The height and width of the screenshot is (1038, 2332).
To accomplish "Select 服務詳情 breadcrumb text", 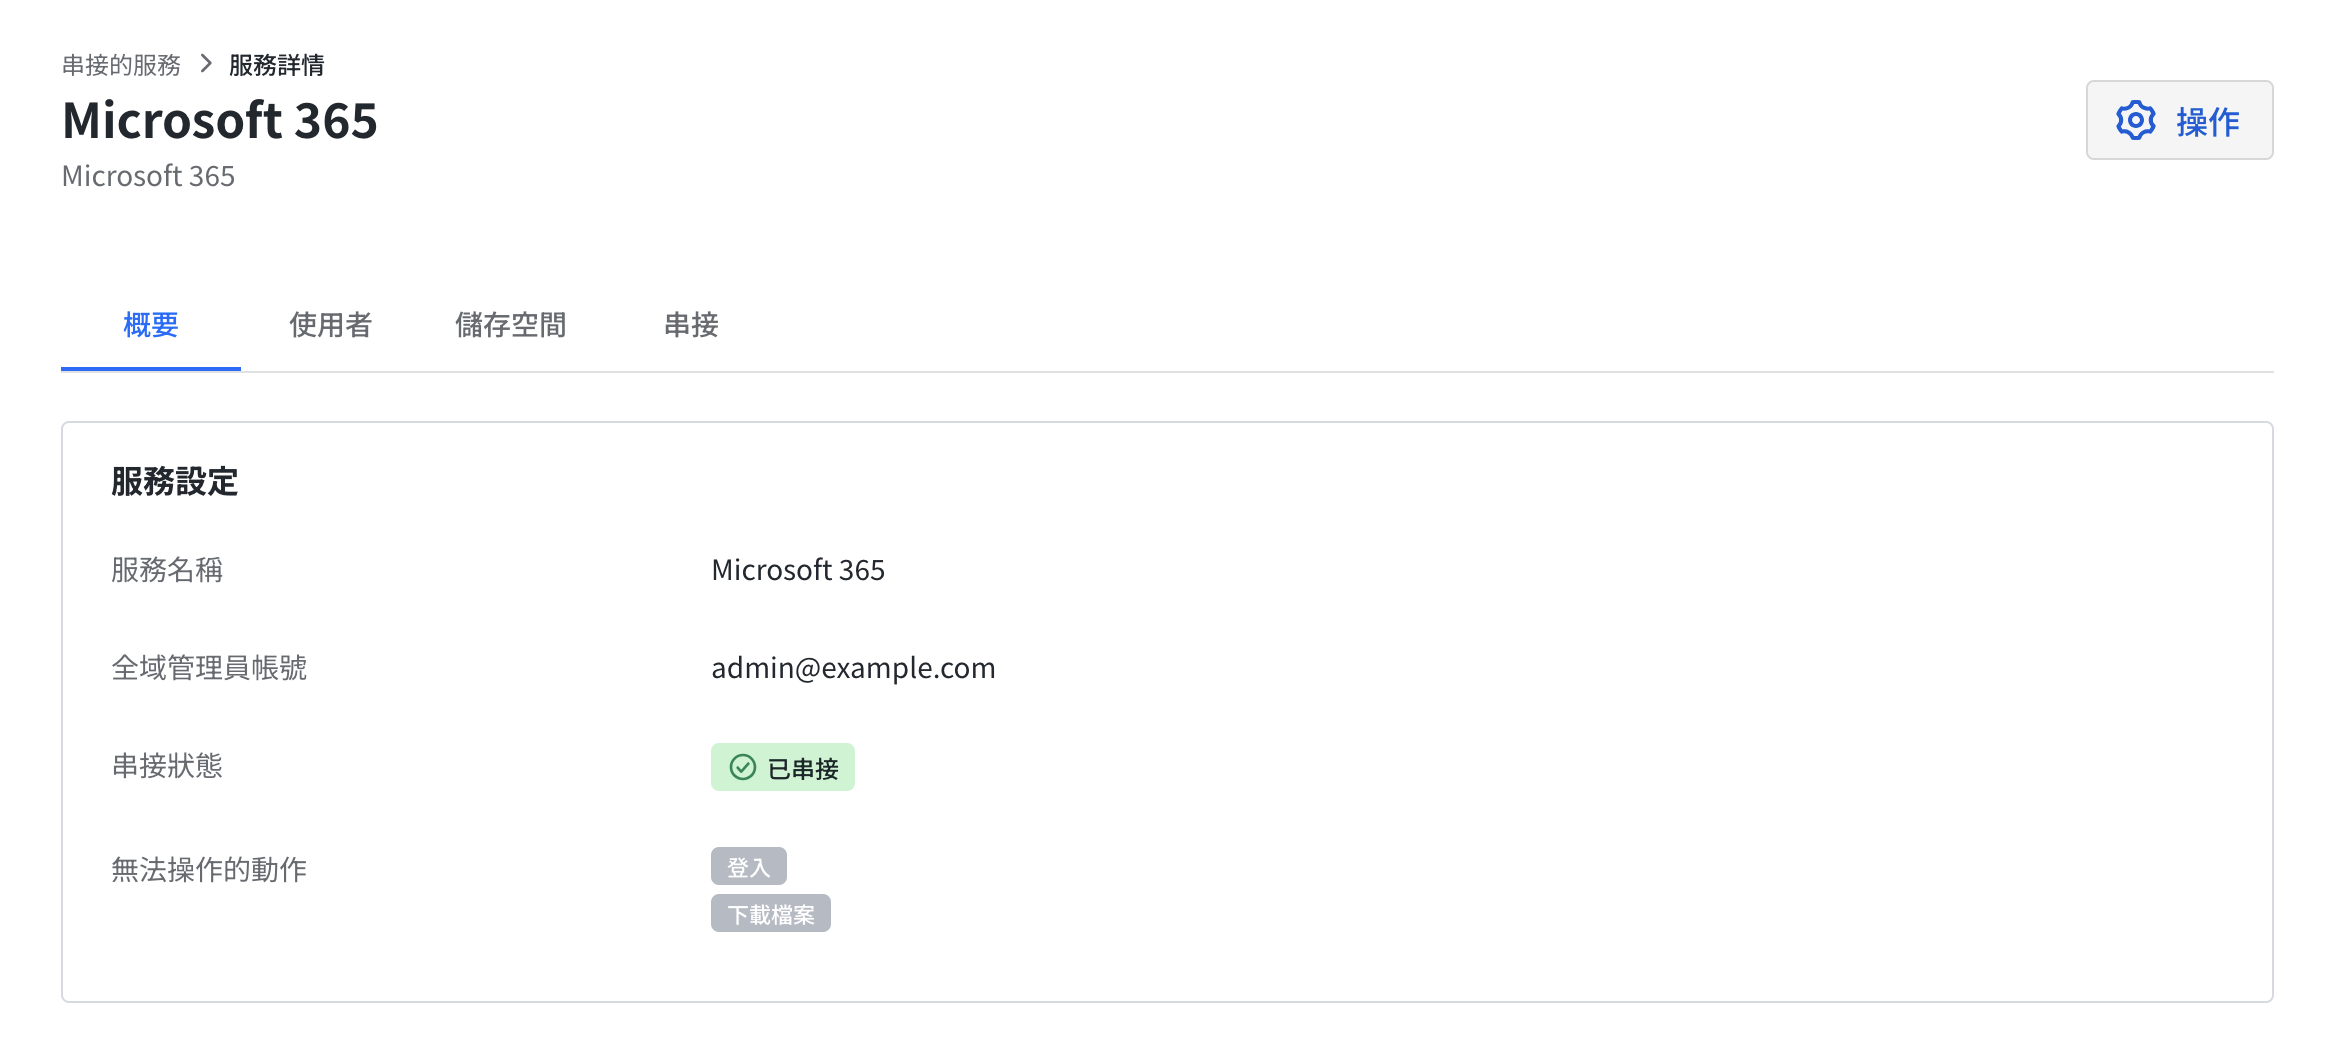I will (x=277, y=65).
